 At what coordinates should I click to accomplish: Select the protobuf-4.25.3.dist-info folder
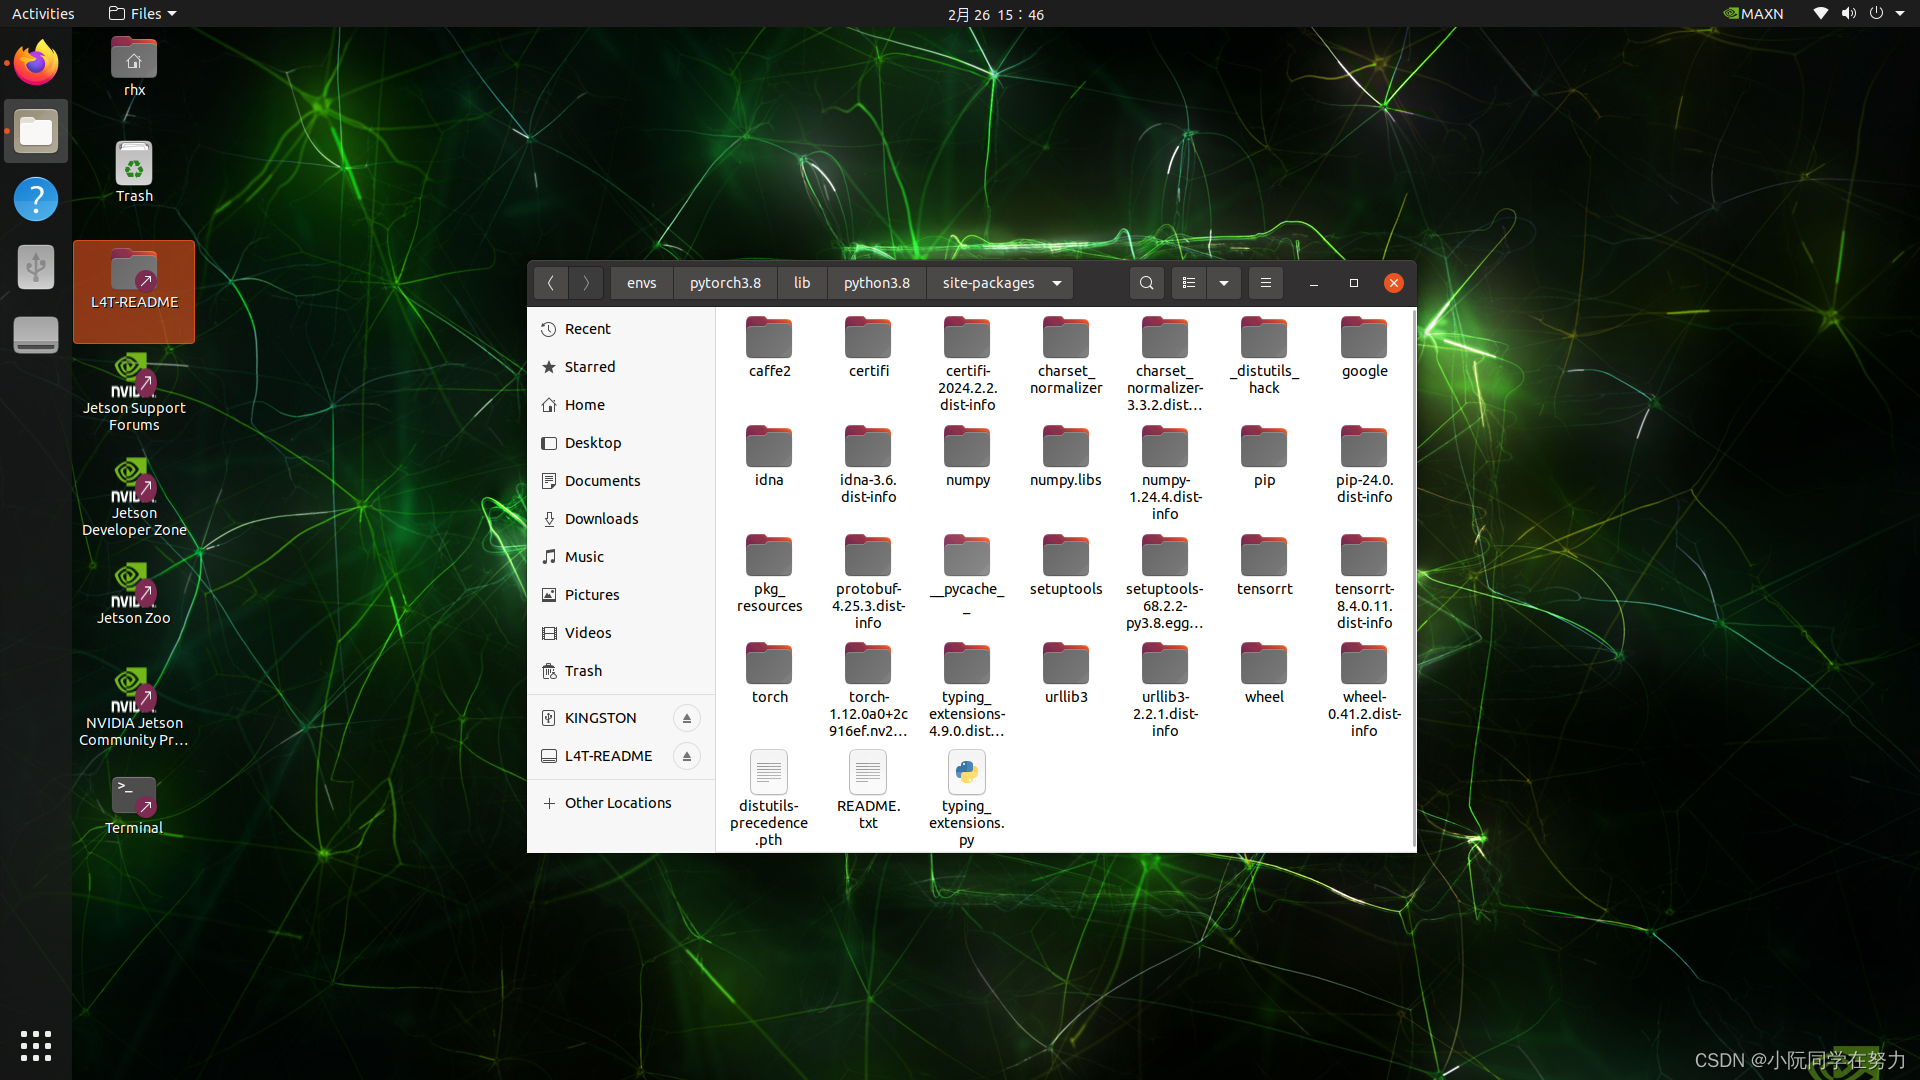tap(868, 581)
